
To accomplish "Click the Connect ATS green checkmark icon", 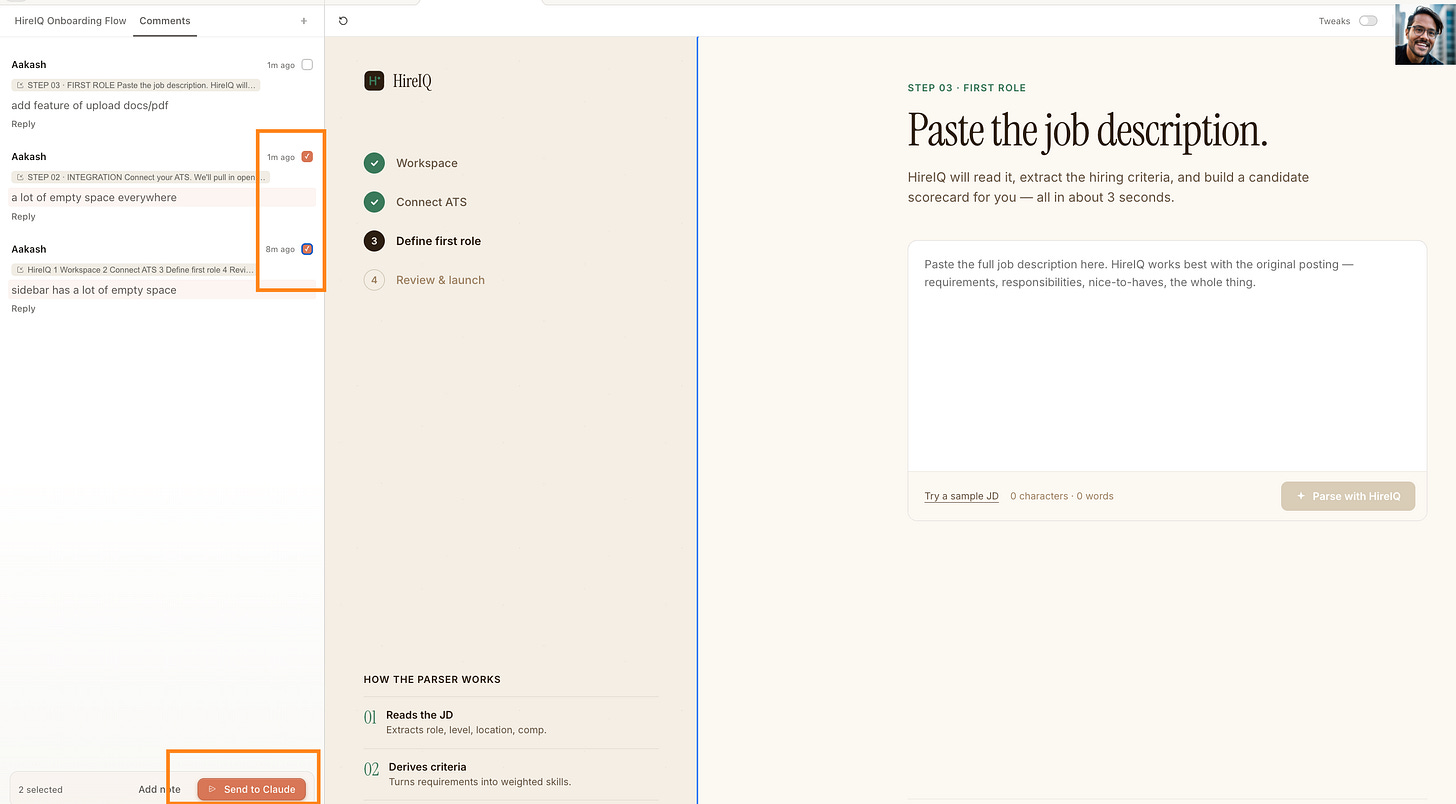I will (x=374, y=202).
